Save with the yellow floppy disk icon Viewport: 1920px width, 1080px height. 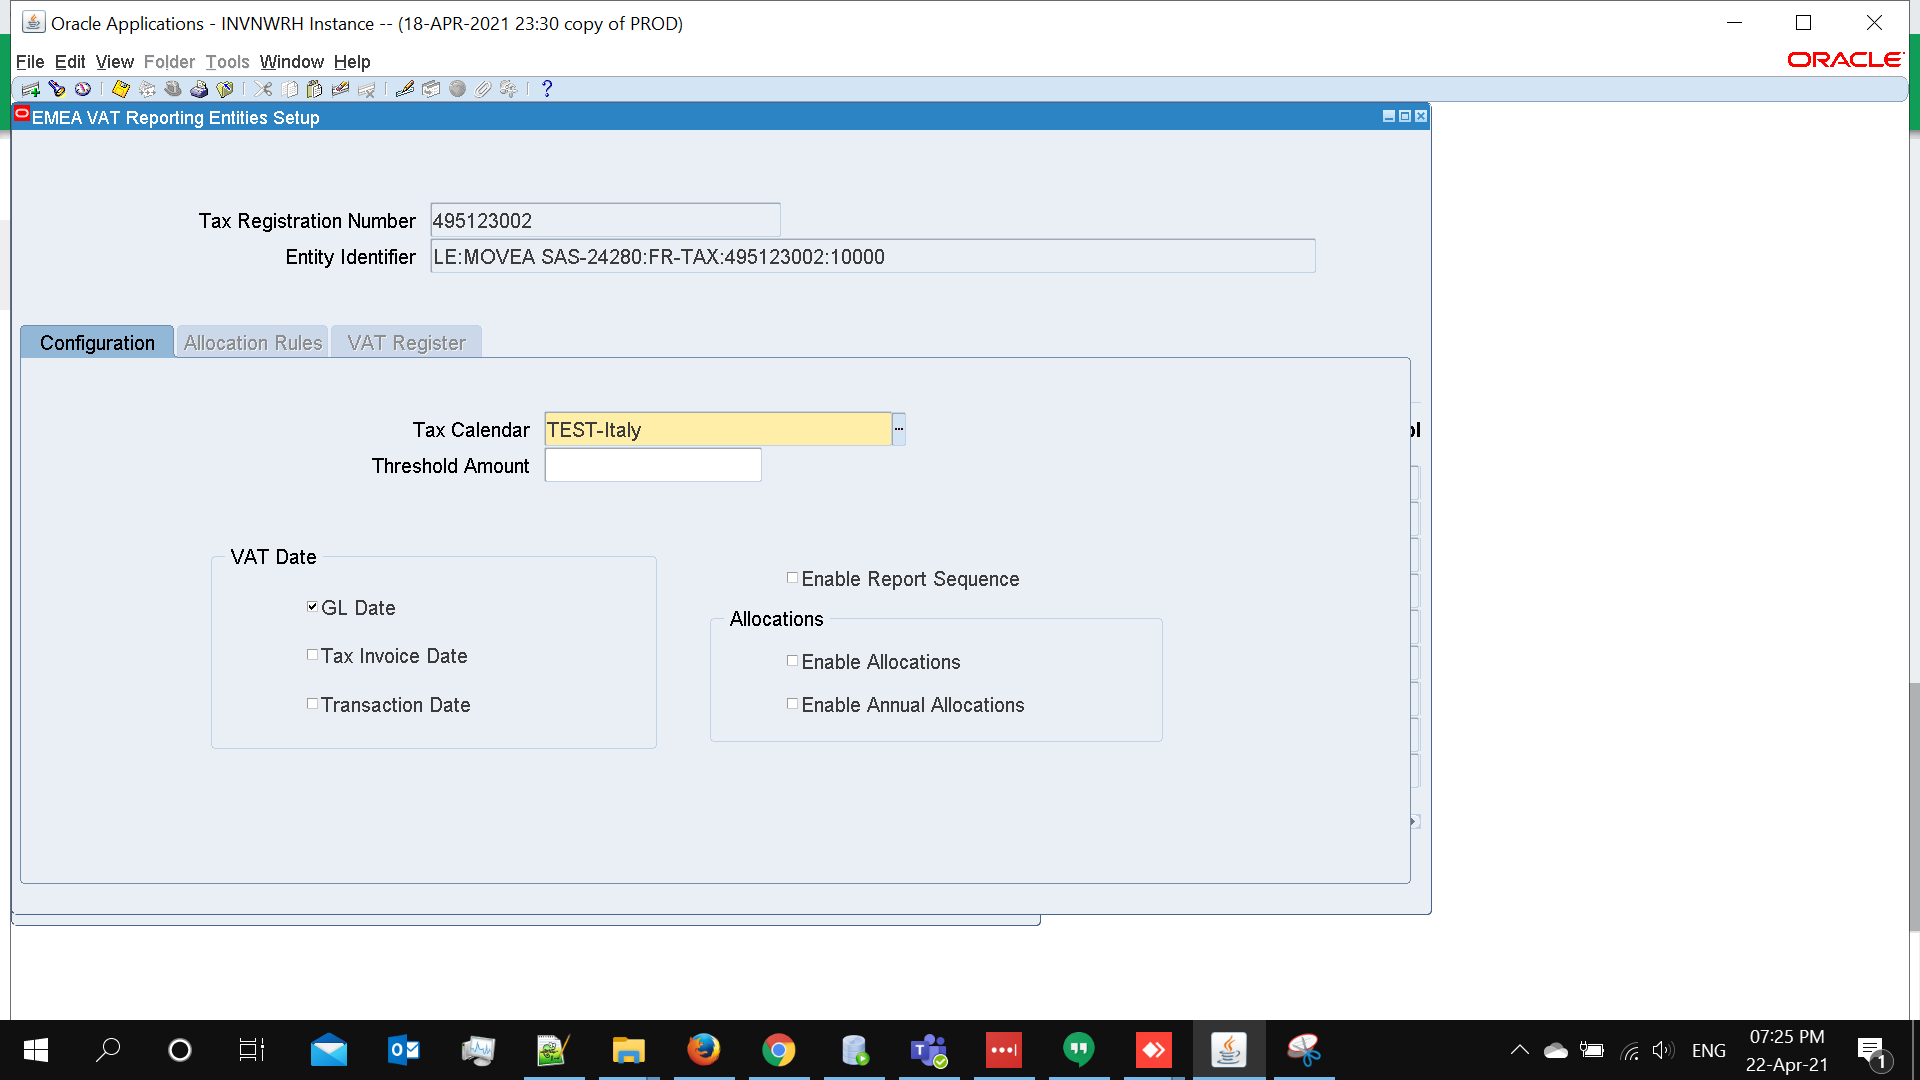pos(121,89)
